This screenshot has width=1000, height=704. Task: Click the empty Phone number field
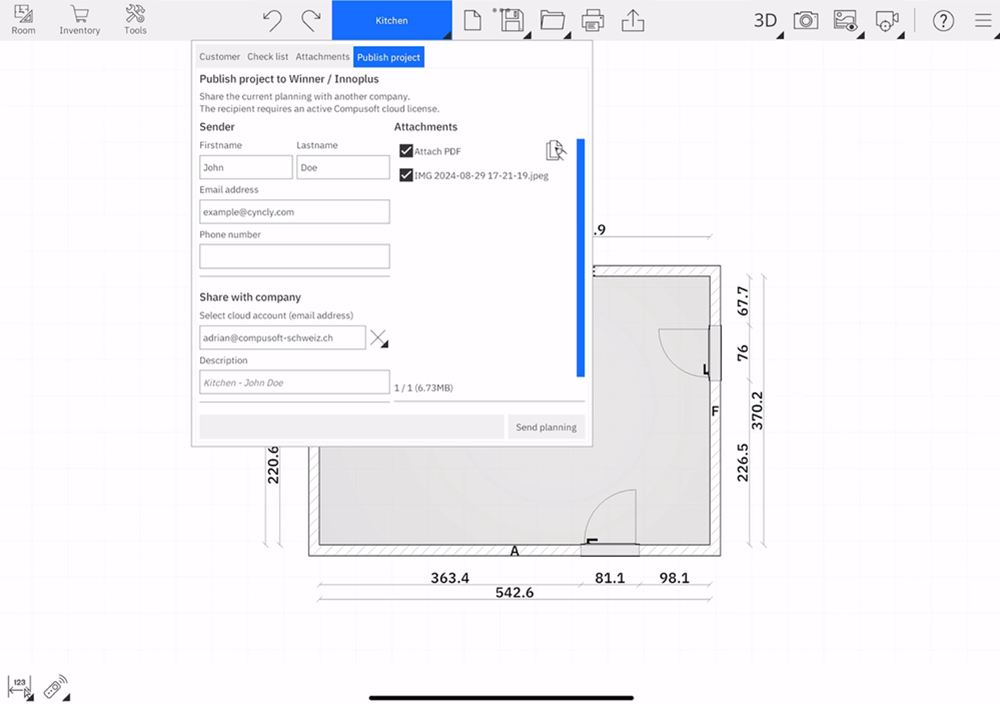[x=295, y=256]
